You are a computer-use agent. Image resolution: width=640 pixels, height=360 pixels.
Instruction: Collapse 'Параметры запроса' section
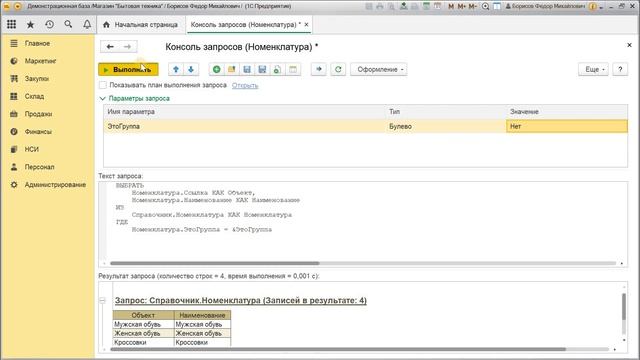click(x=103, y=98)
